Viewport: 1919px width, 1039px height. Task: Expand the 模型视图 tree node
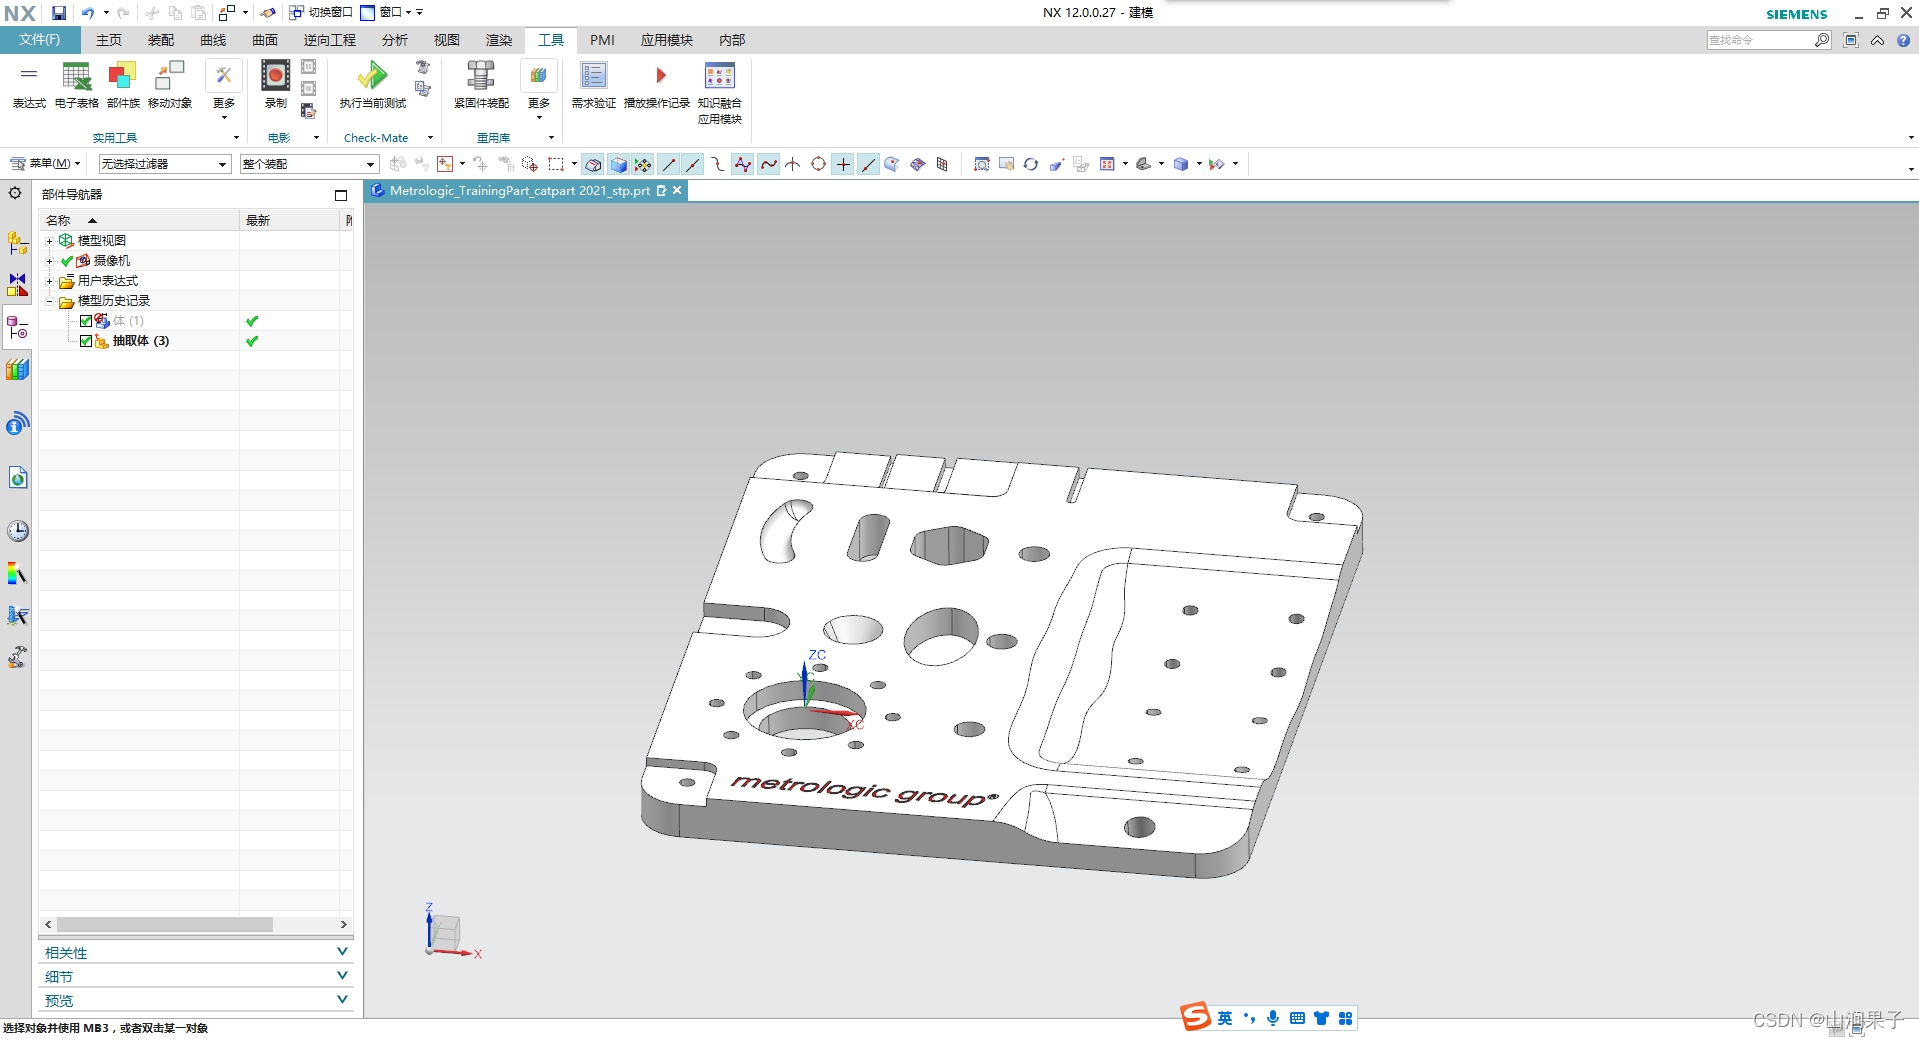click(49, 241)
